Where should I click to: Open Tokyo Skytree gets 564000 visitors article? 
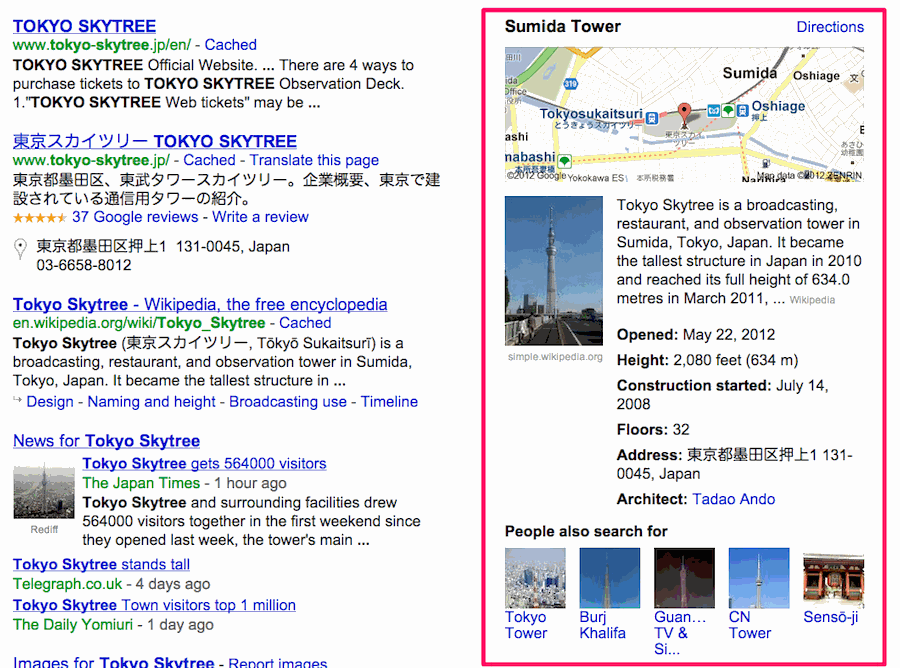coord(204,464)
